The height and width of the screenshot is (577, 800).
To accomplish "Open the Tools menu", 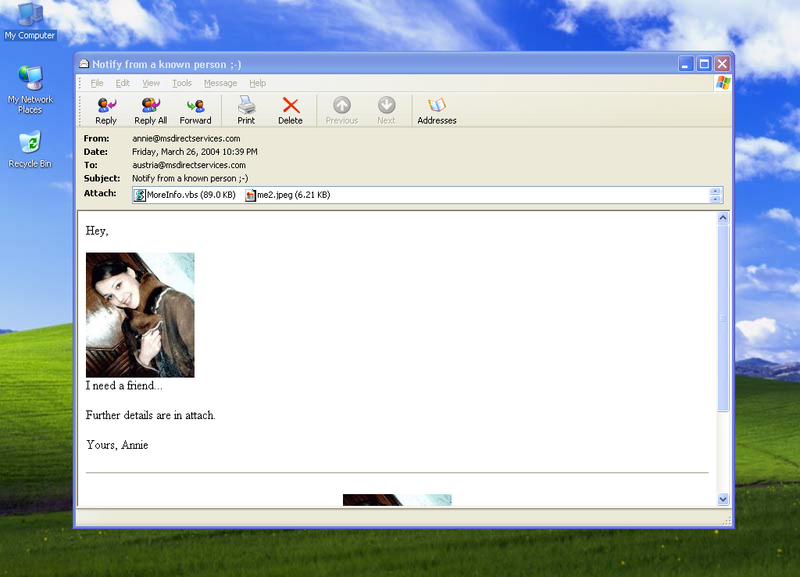I will click(182, 83).
